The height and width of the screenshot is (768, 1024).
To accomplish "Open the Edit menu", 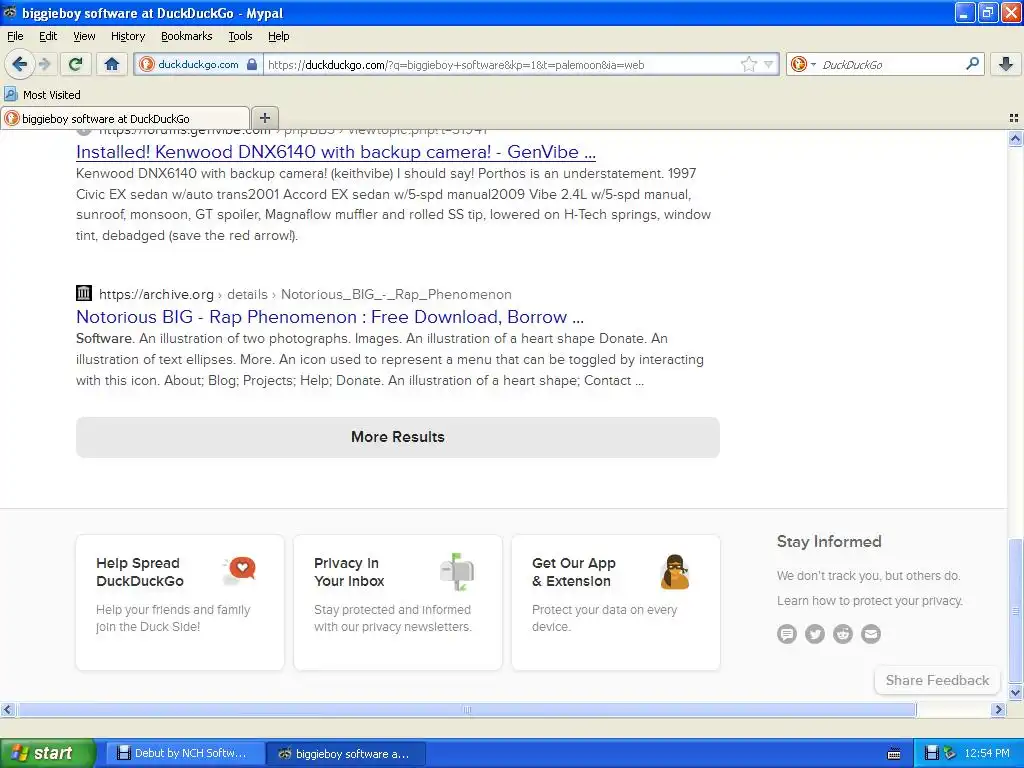I will 48,36.
